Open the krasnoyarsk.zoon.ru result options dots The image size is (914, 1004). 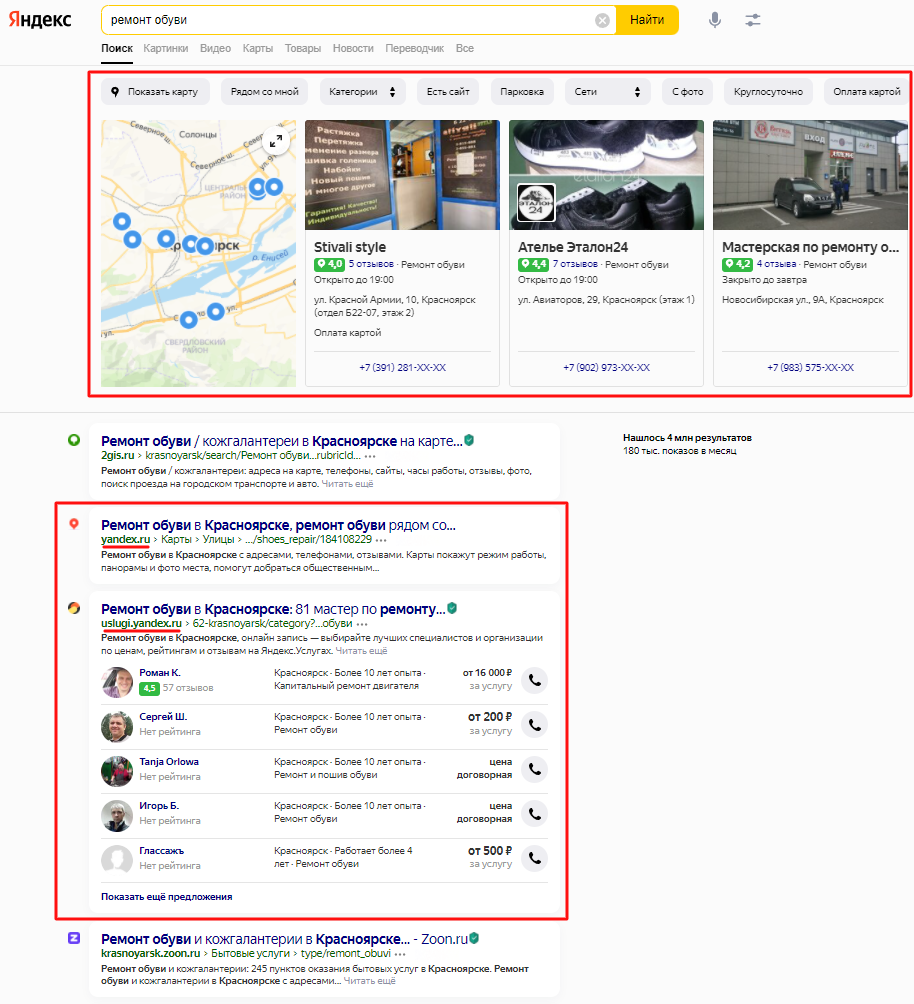pos(400,955)
